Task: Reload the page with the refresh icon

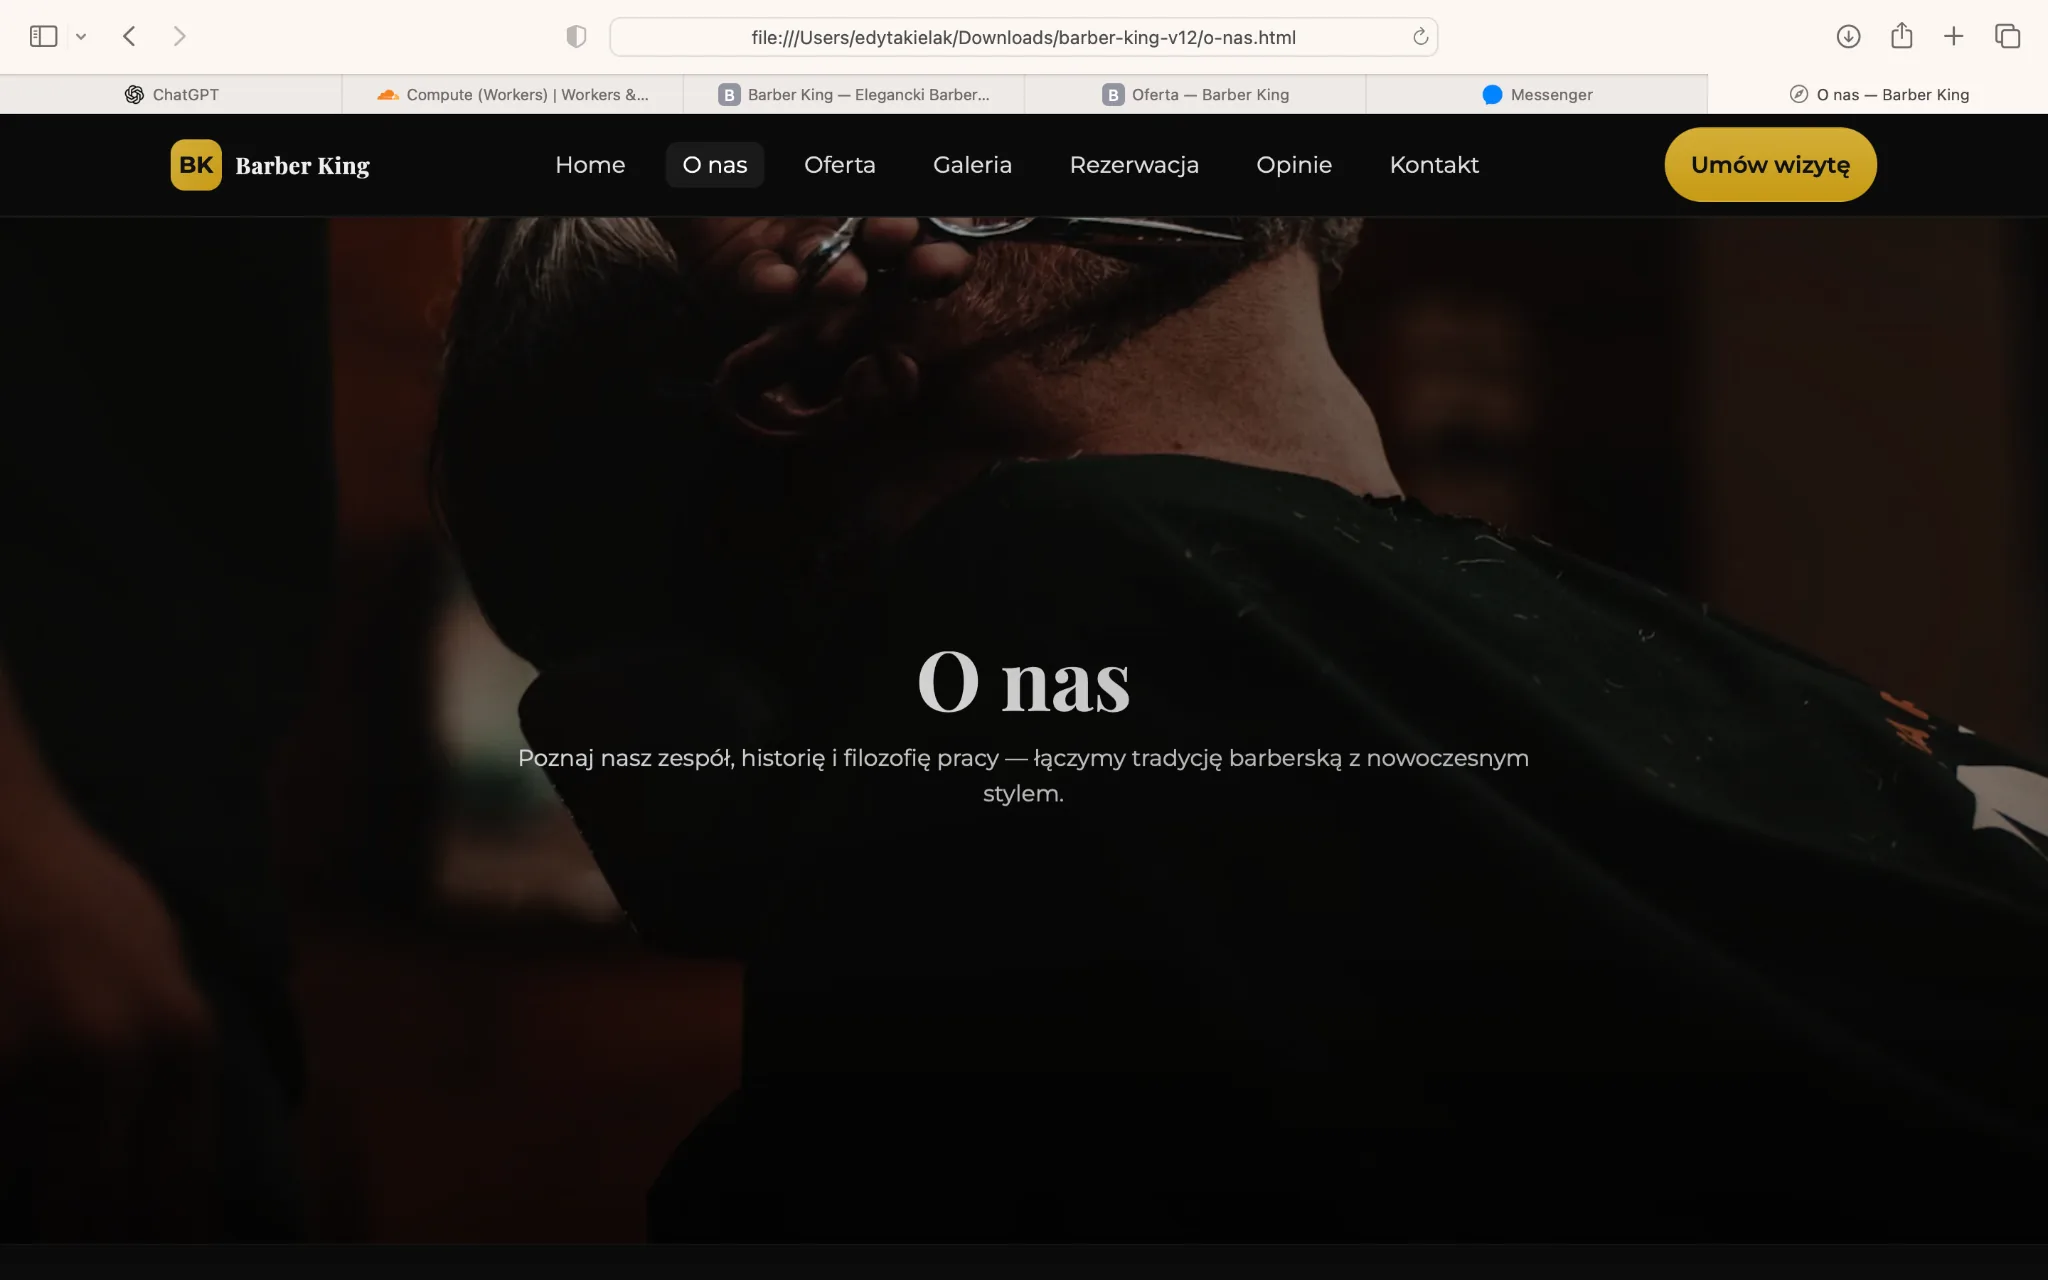Action: click(1420, 37)
